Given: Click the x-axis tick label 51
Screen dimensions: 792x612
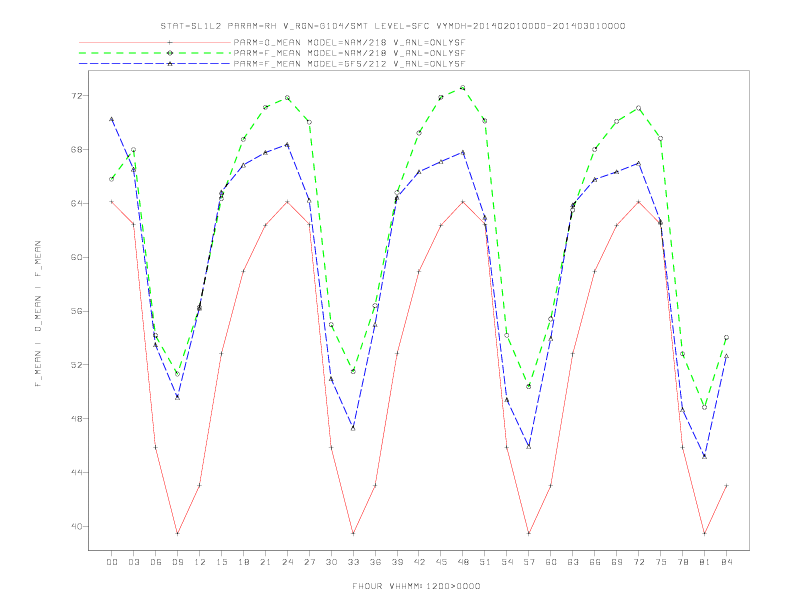Looking at the screenshot, I should [485, 562].
